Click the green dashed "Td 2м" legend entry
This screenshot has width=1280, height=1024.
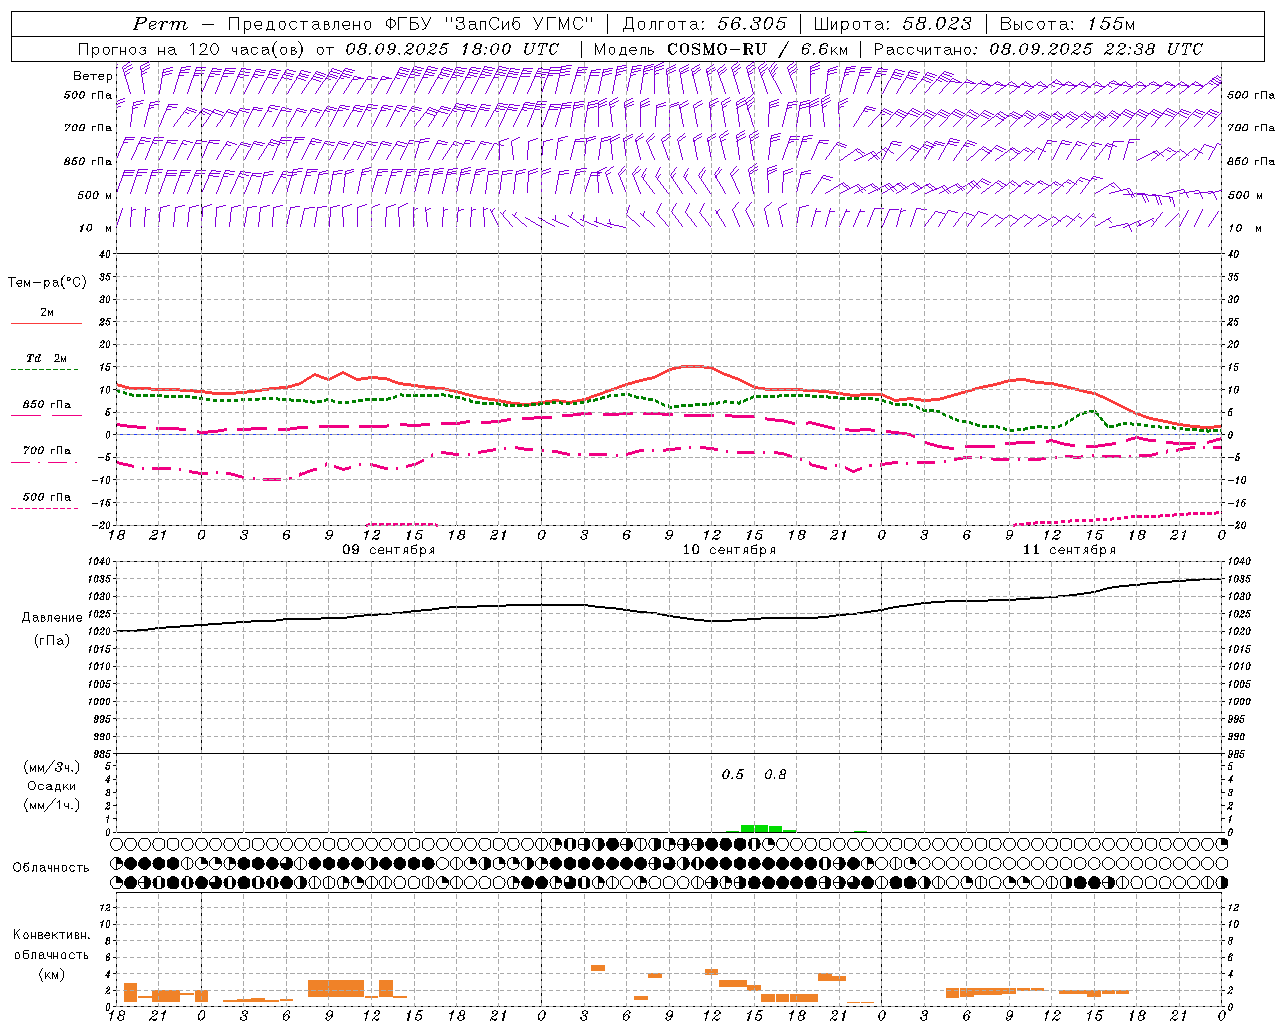(46, 363)
